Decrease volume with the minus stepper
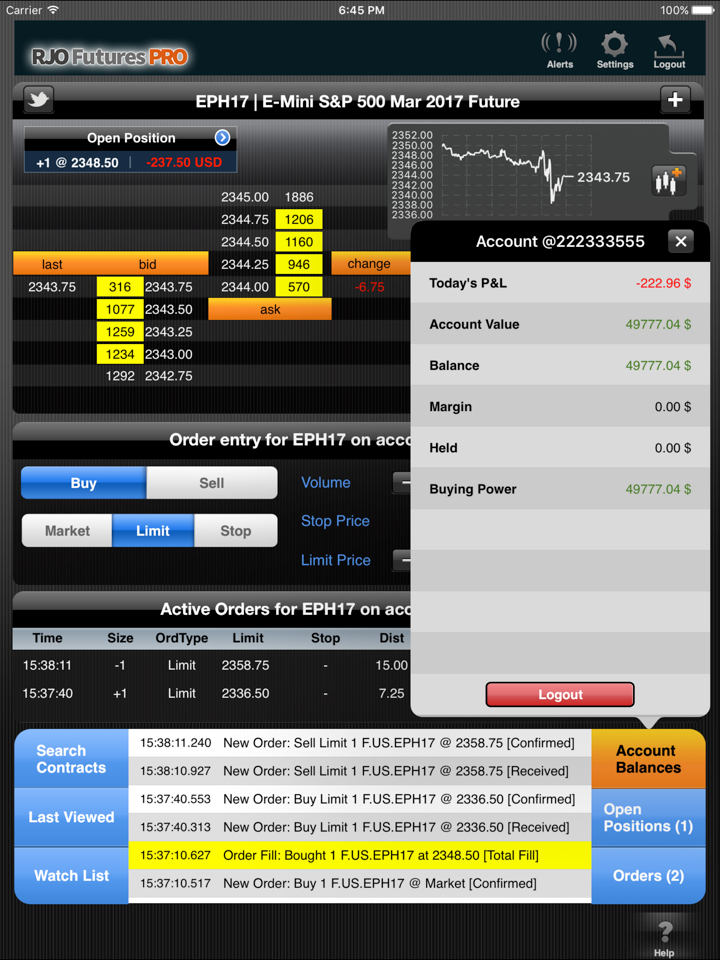720x960 pixels. tap(403, 483)
